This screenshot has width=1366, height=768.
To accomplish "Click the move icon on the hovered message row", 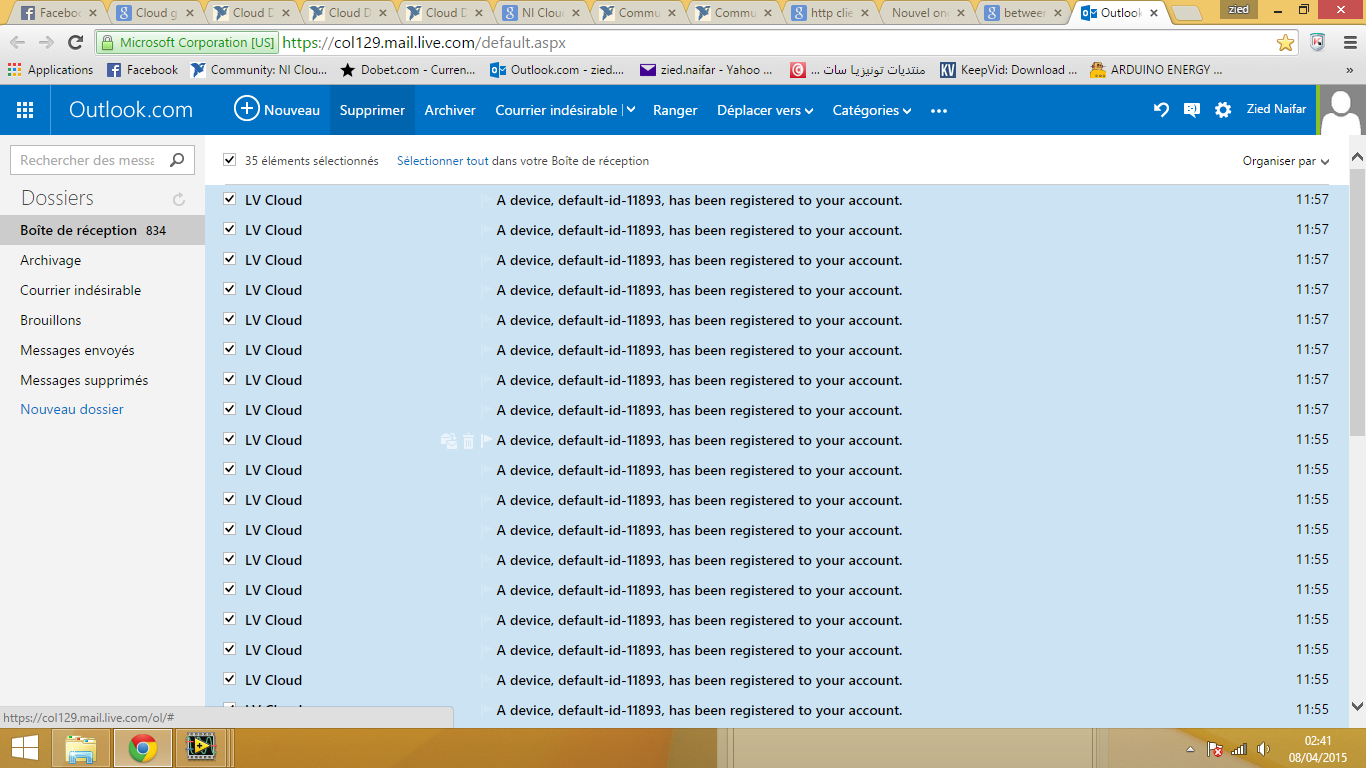I will click(x=448, y=440).
